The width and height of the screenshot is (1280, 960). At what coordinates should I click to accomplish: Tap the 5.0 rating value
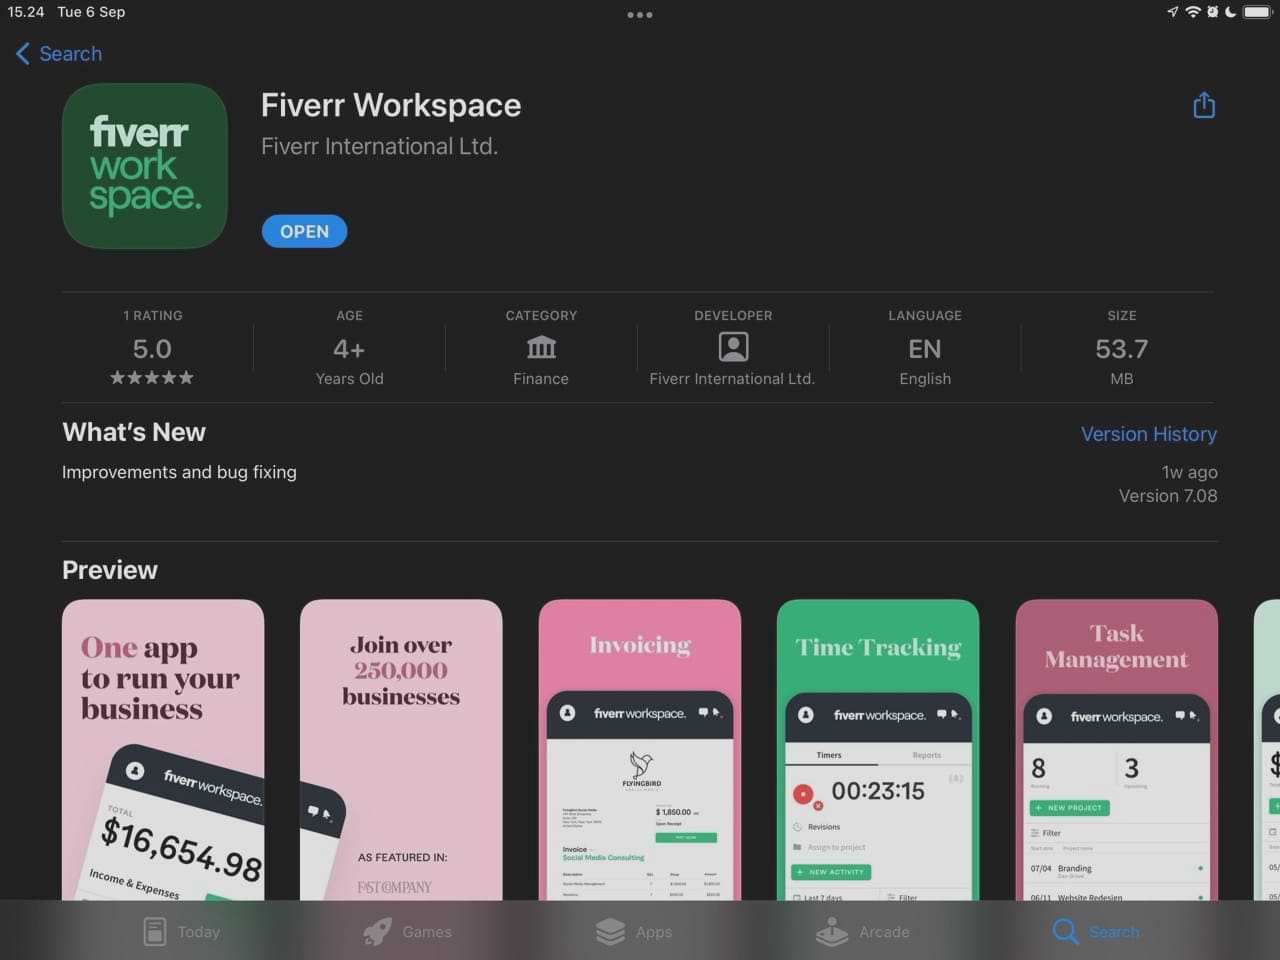point(152,349)
